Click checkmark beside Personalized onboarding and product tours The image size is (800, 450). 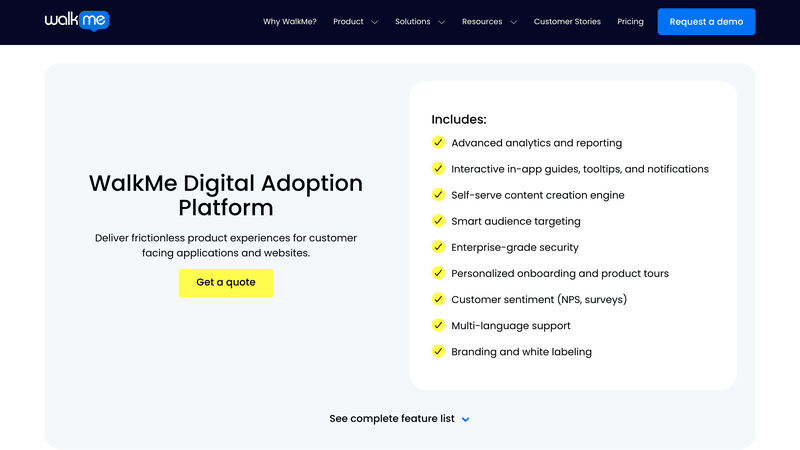tap(438, 273)
